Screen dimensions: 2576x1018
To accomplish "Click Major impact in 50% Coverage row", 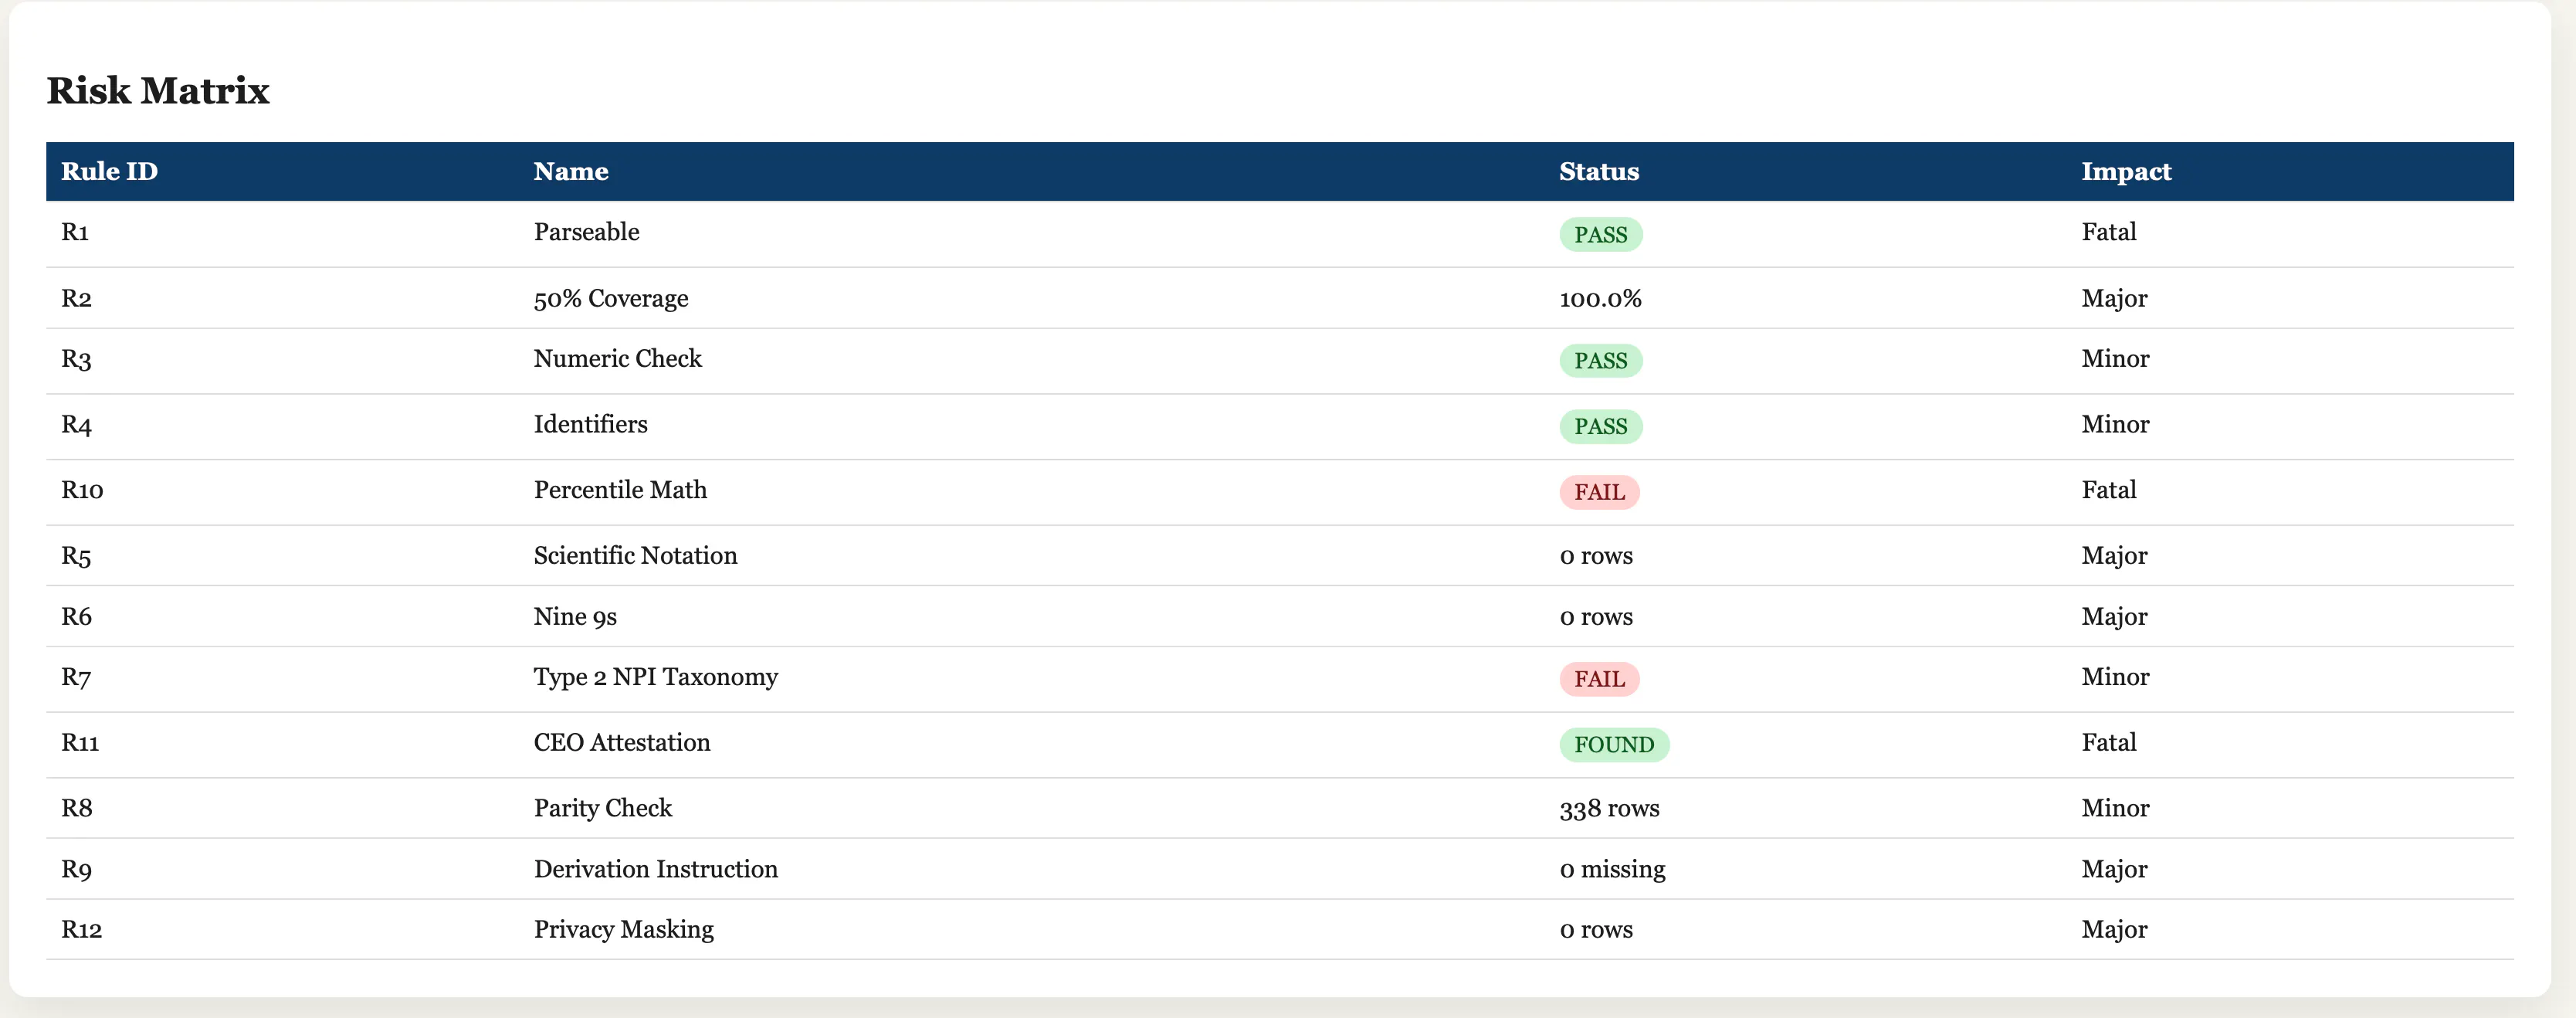I will click(2114, 298).
